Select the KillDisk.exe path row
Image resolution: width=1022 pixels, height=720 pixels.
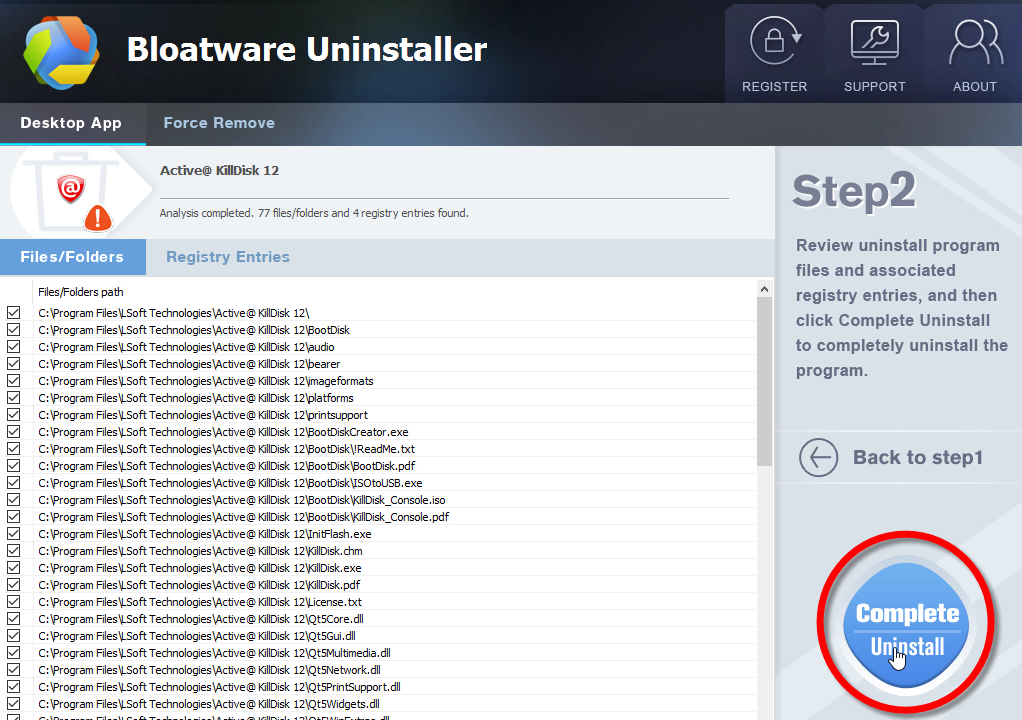click(199, 568)
